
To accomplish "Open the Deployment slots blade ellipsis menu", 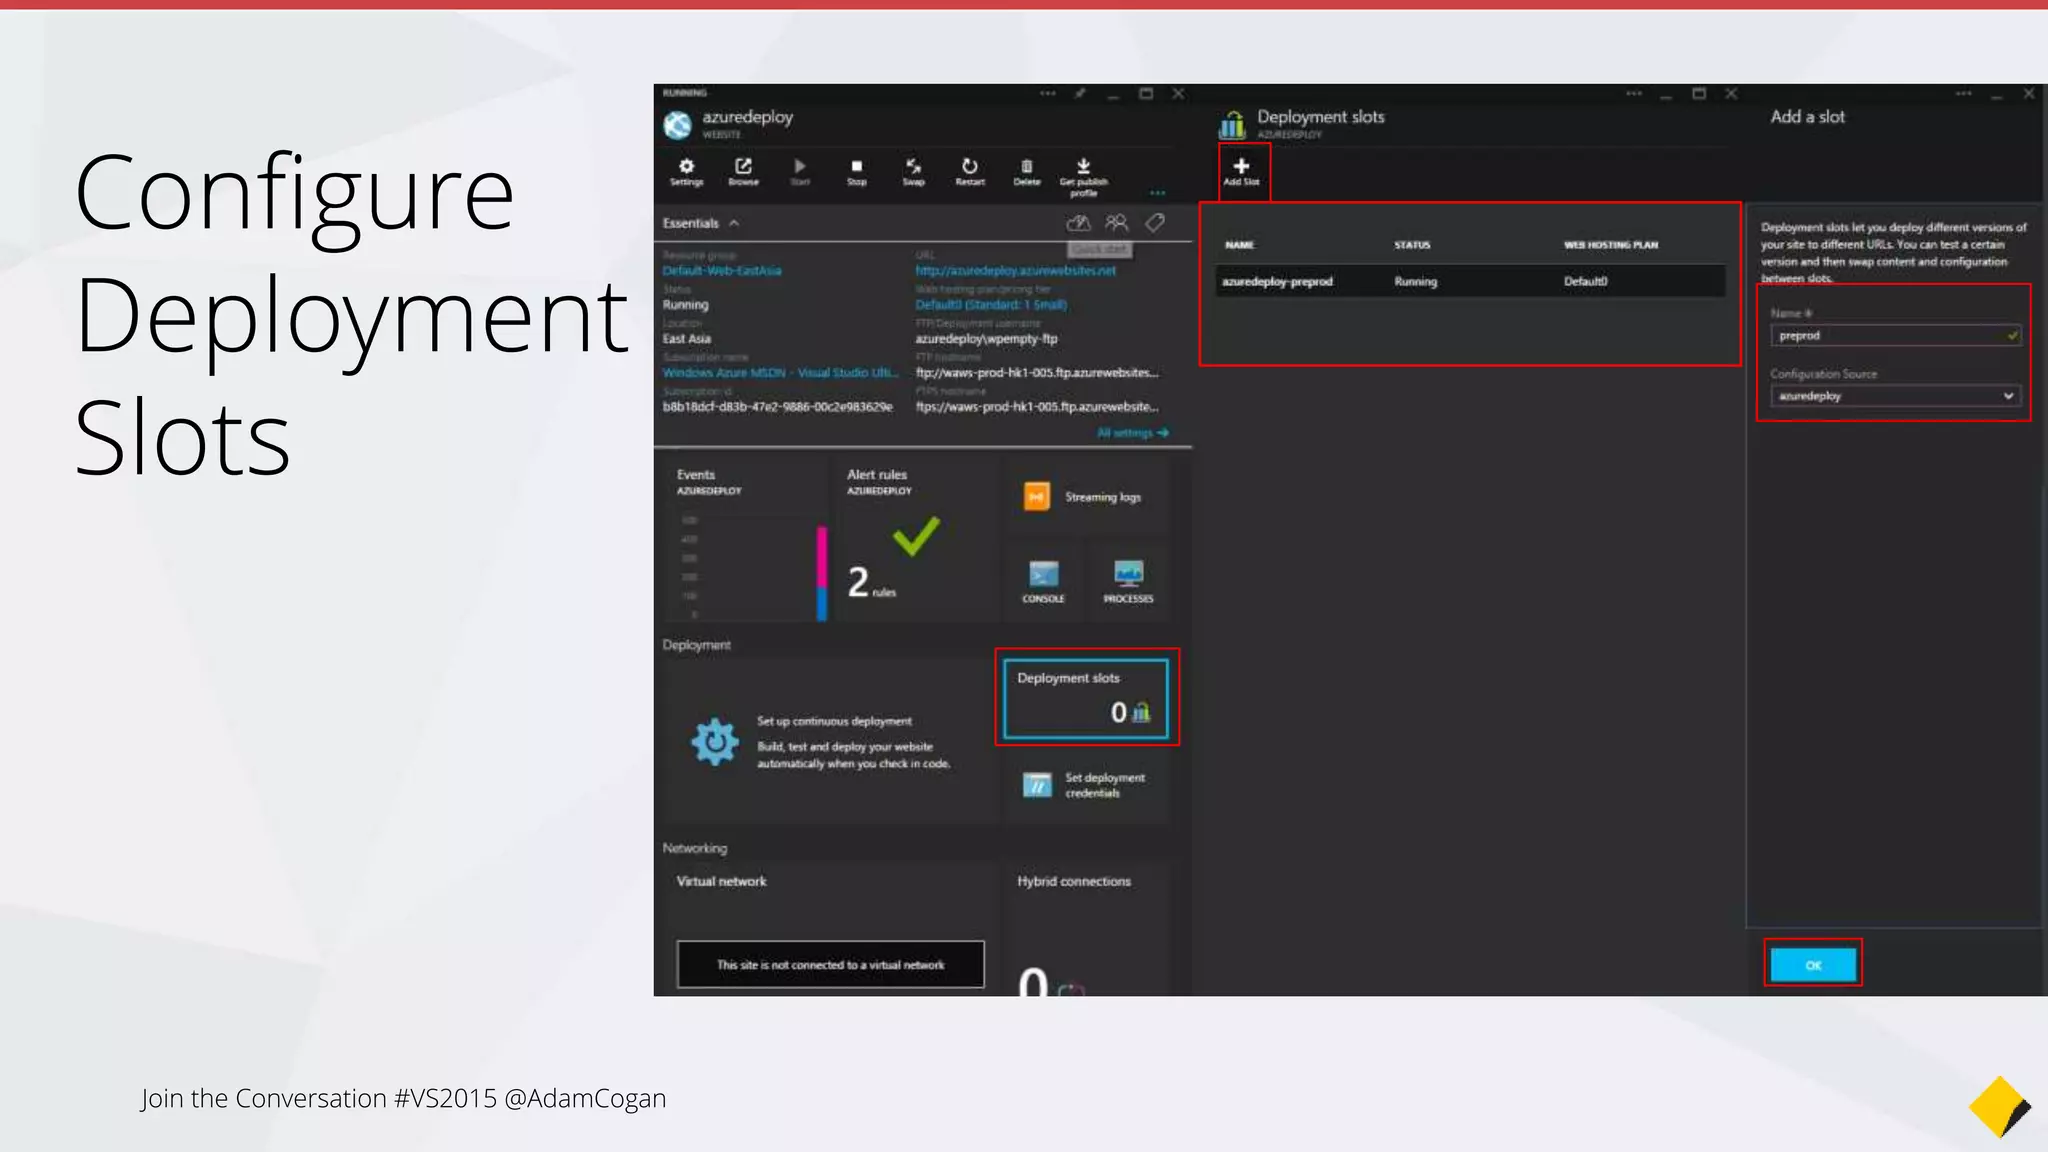I will [1634, 93].
